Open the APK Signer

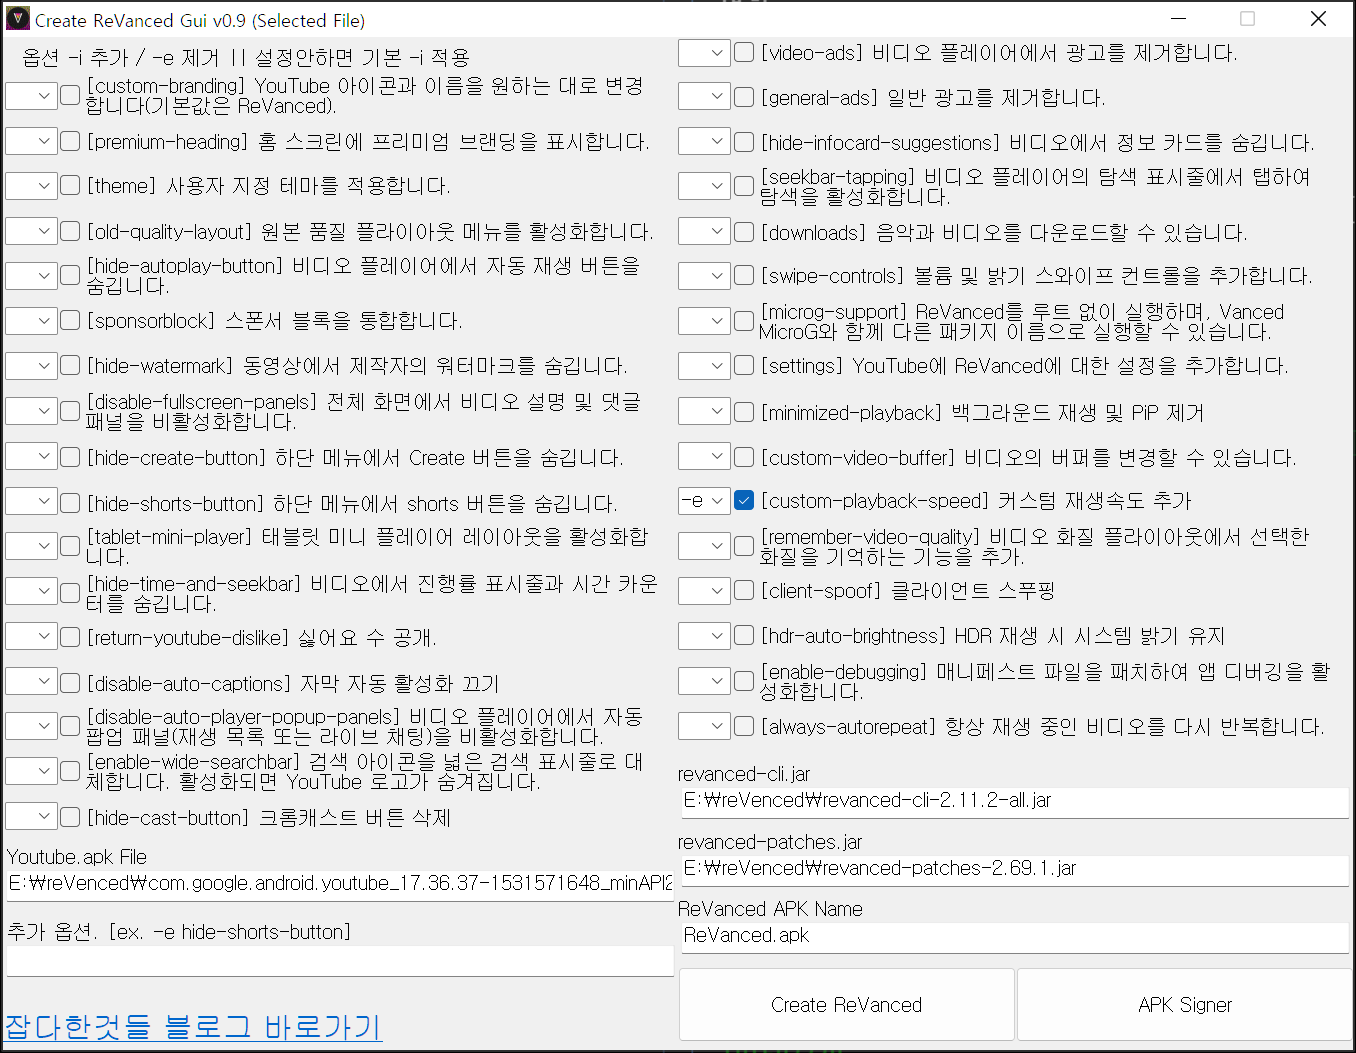[x=1185, y=1005]
